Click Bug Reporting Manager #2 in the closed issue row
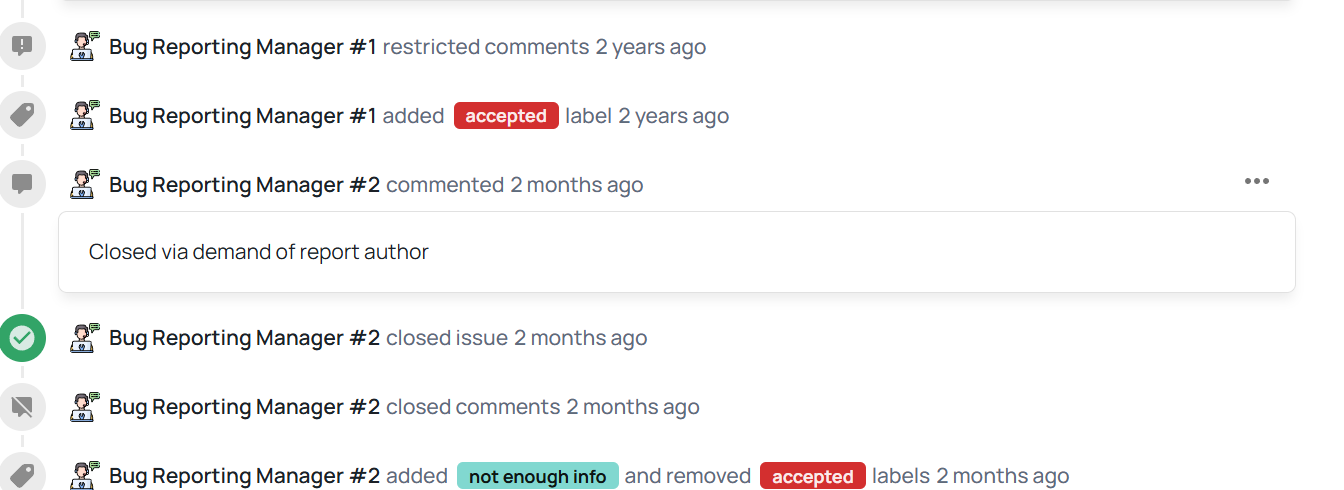1344x490 pixels. pos(244,338)
